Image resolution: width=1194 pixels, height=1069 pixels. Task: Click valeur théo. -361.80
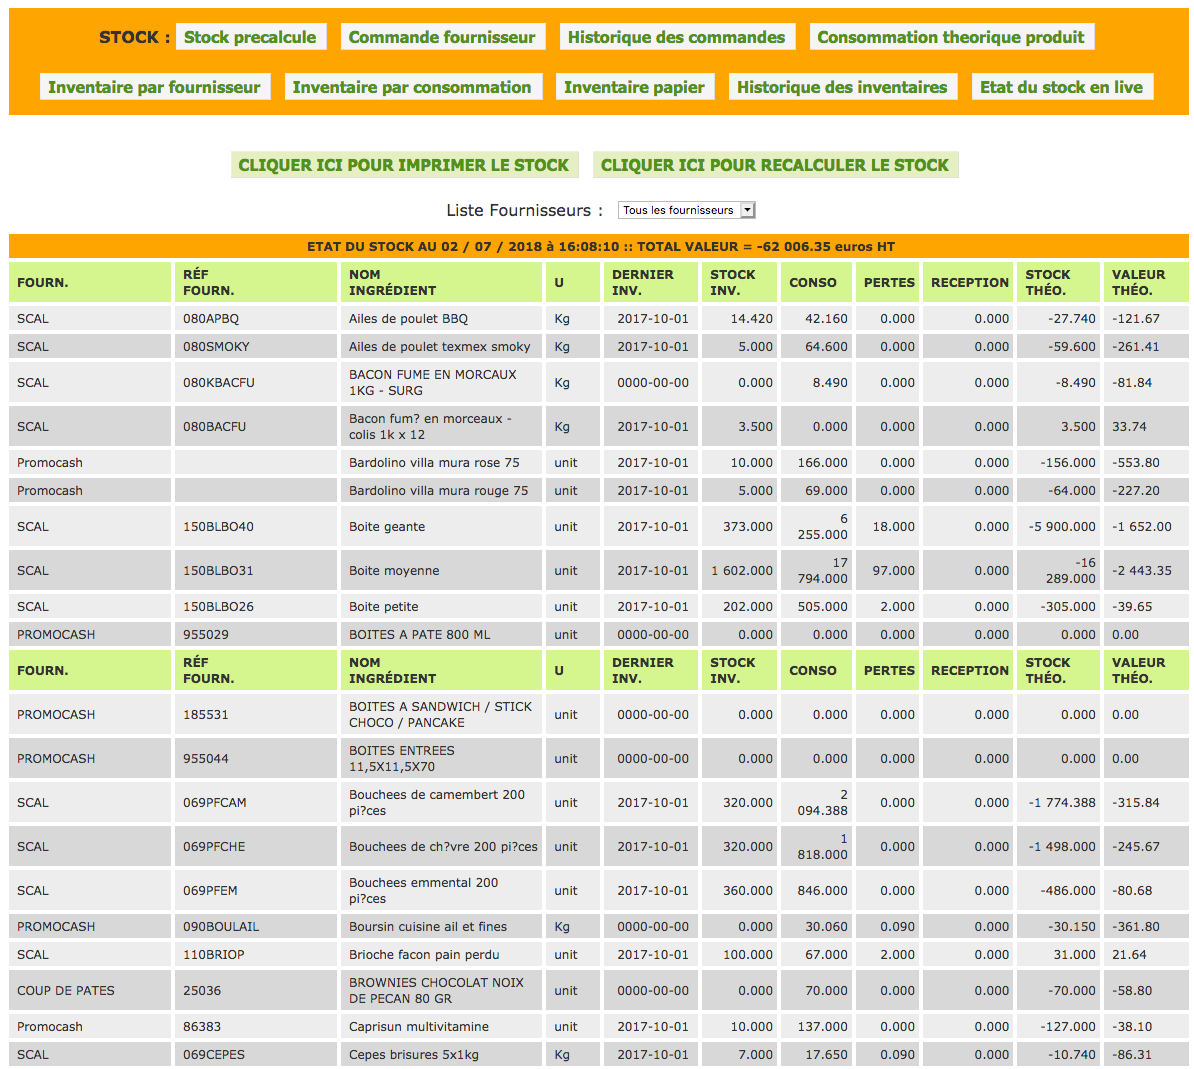[1135, 927]
